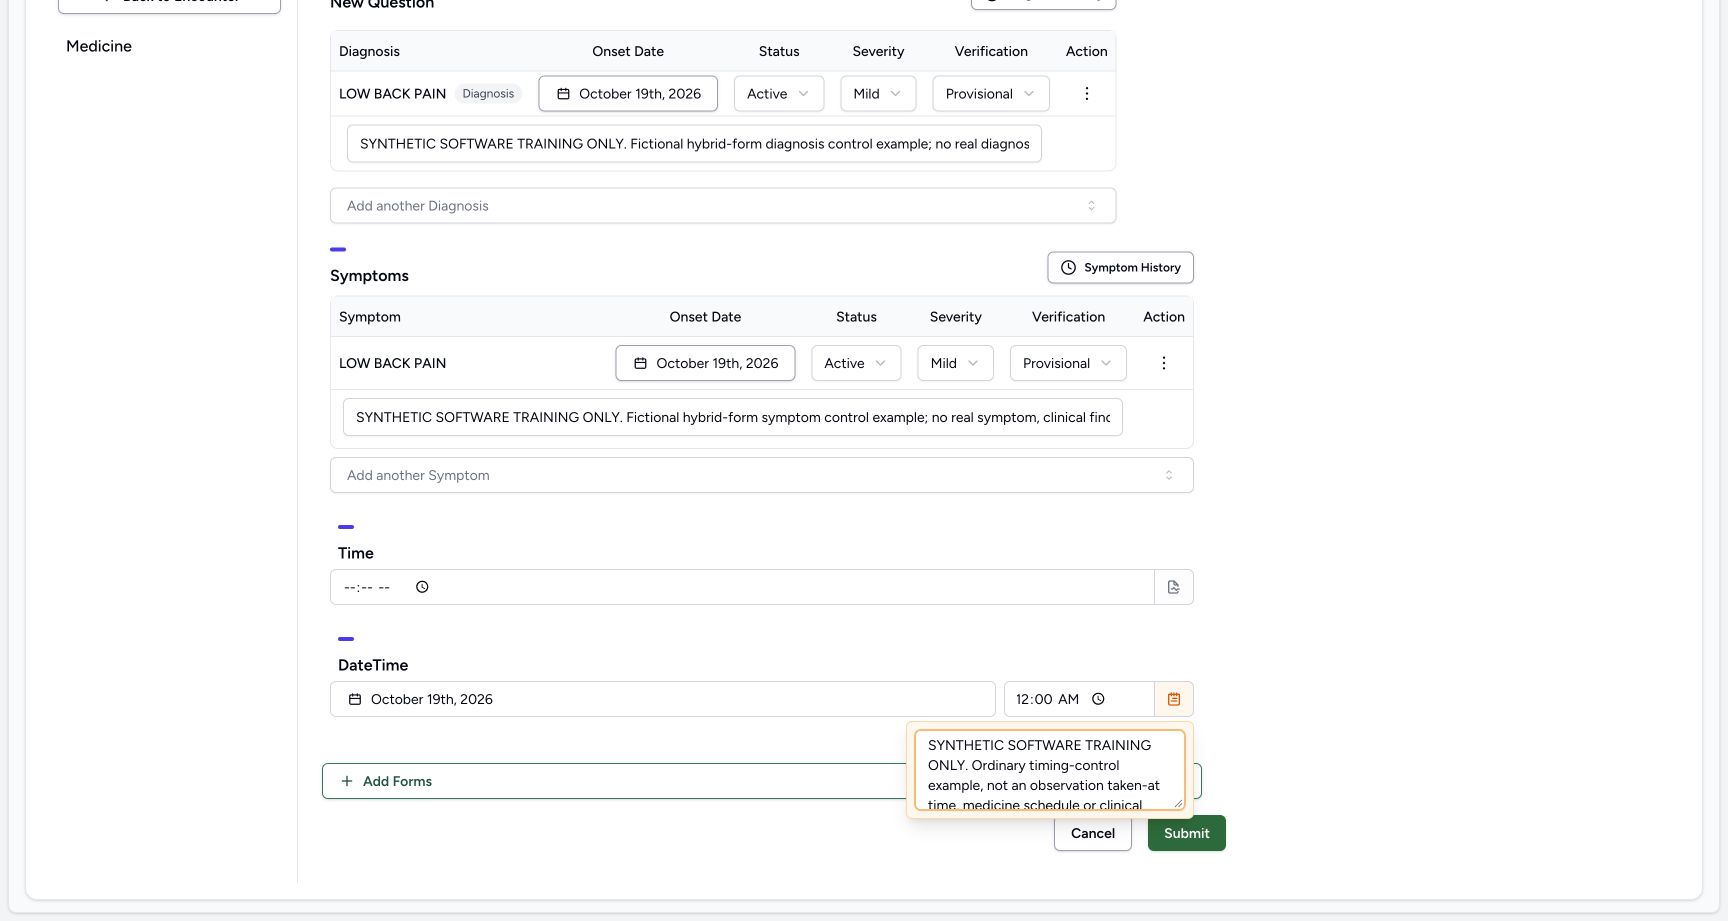Click the Verification header in the Diagnosis table
1728x921 pixels.
991,51
